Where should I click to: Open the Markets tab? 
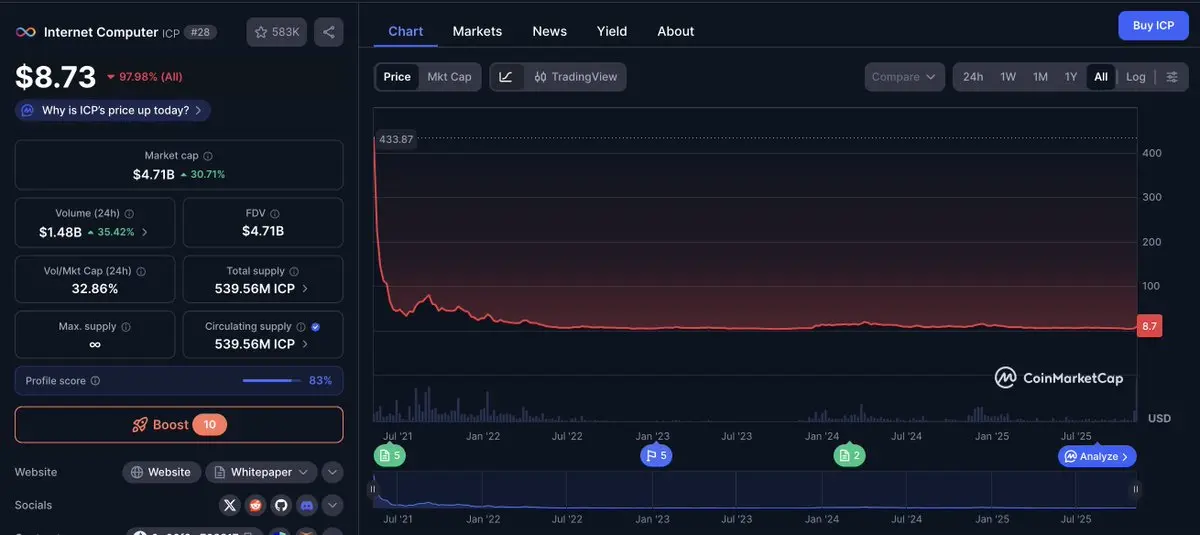[477, 31]
